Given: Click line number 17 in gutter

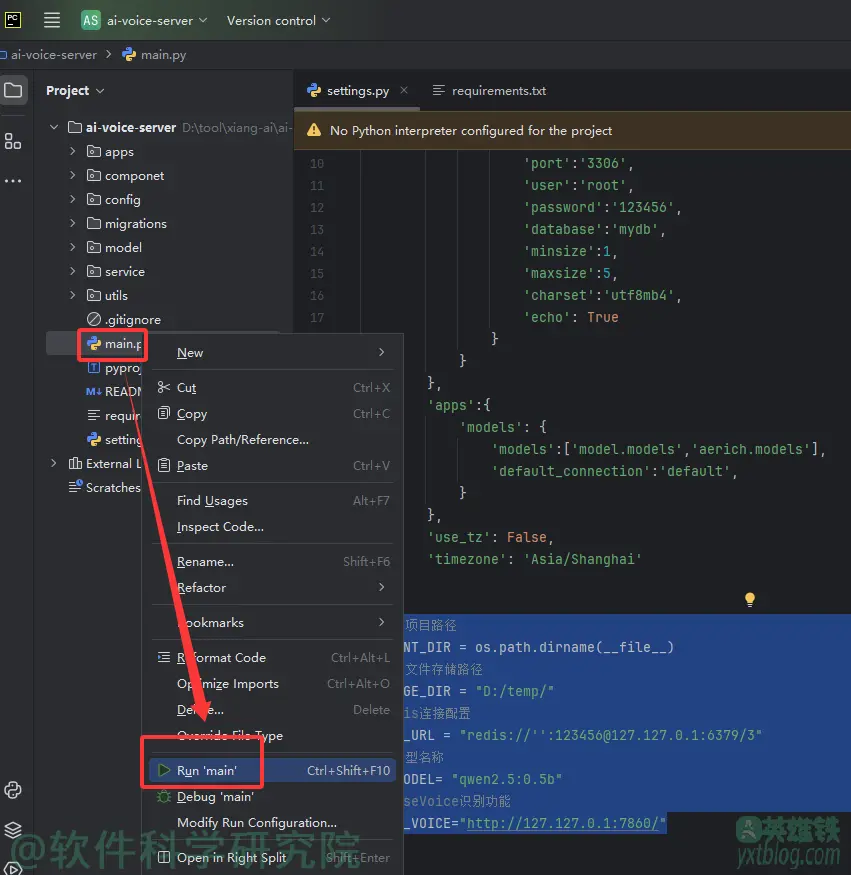Looking at the screenshot, I should [317, 318].
